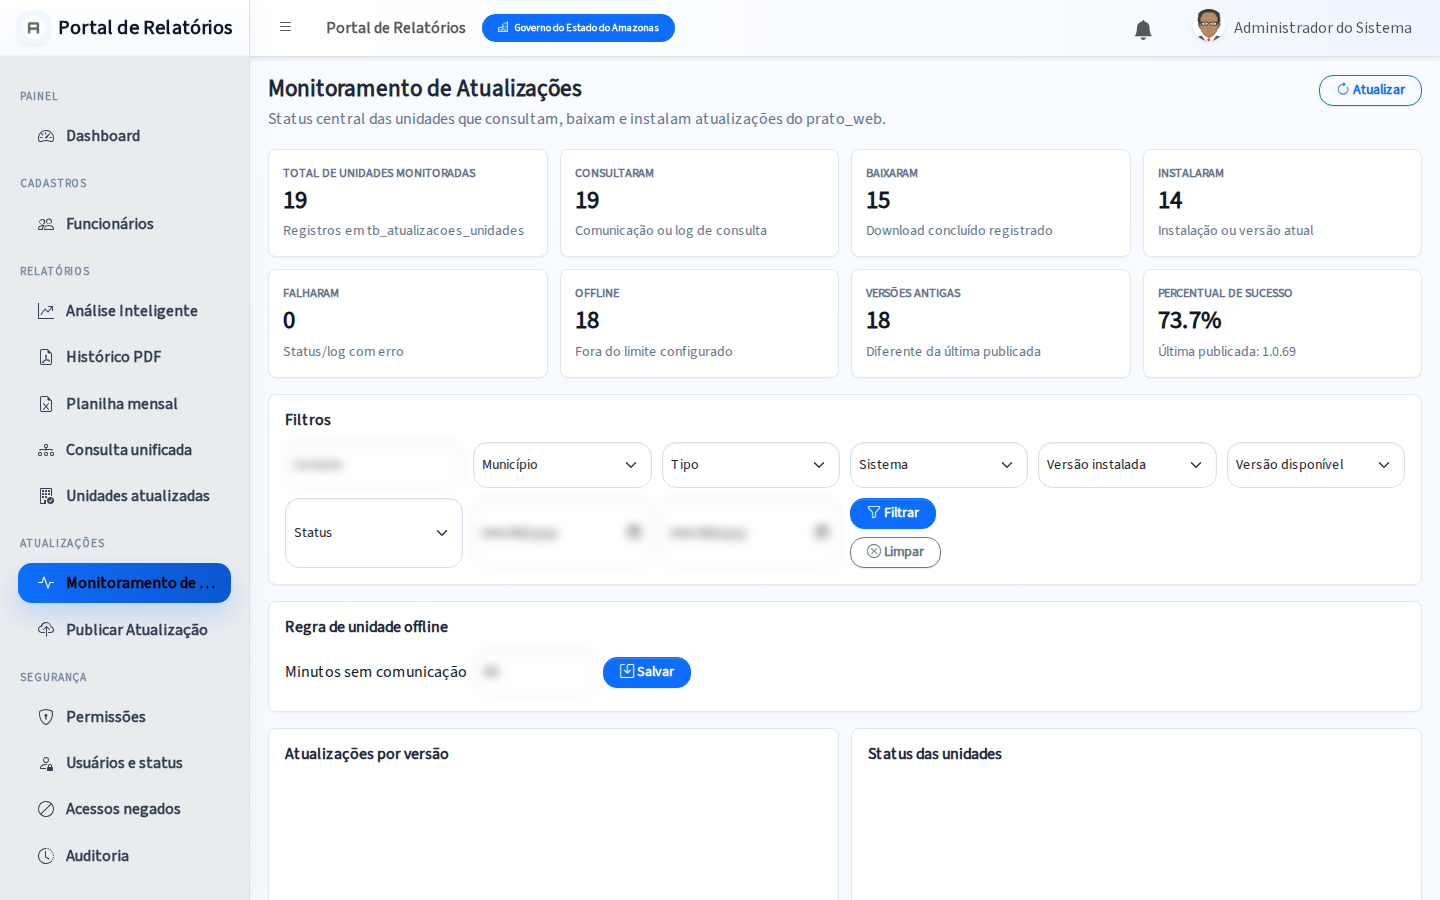Click the Publicar Atualização cloud upload icon
The height and width of the screenshot is (900, 1440).
pyautogui.click(x=46, y=630)
